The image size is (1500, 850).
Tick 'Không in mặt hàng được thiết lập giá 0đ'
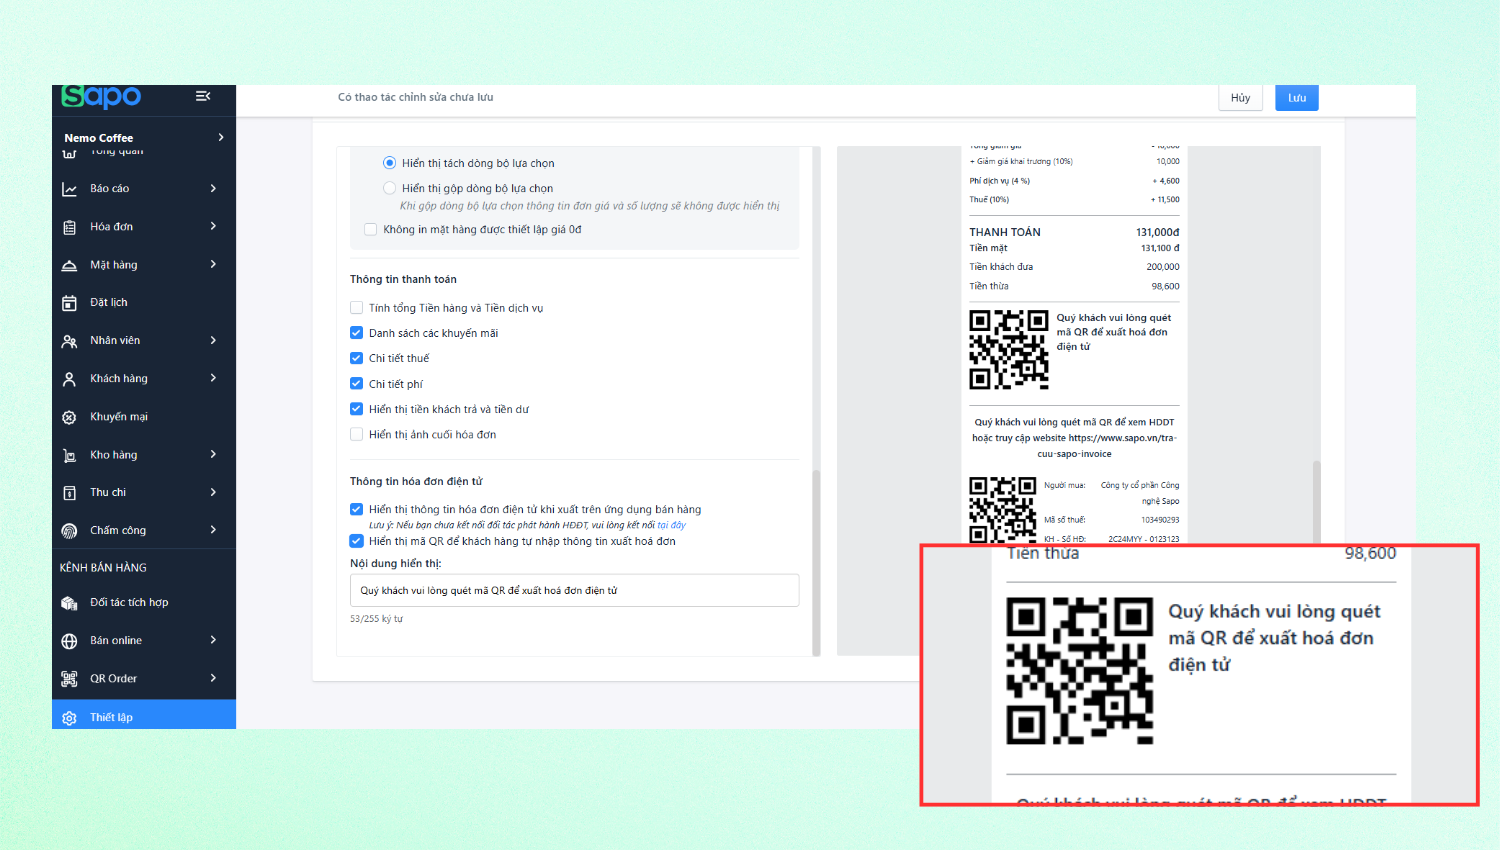tap(371, 229)
